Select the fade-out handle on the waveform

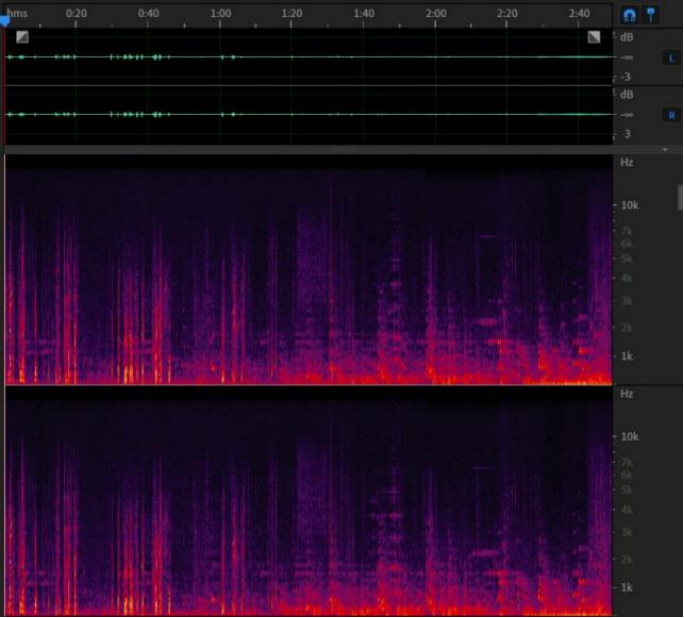click(594, 37)
